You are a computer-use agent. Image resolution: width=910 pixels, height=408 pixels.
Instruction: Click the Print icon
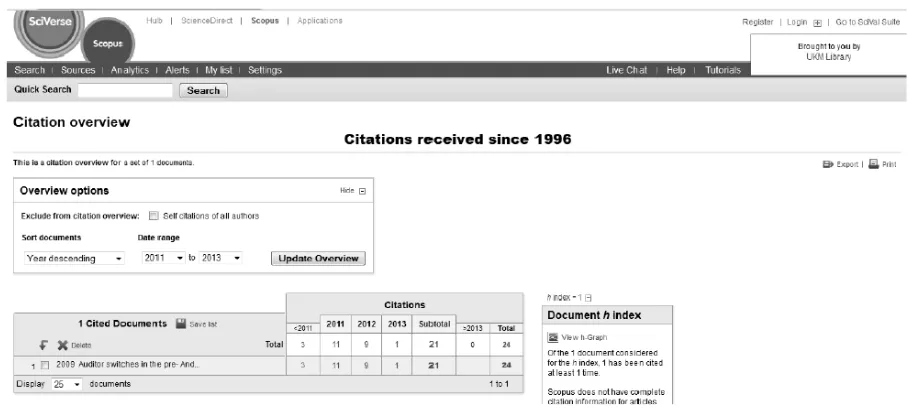[873, 164]
